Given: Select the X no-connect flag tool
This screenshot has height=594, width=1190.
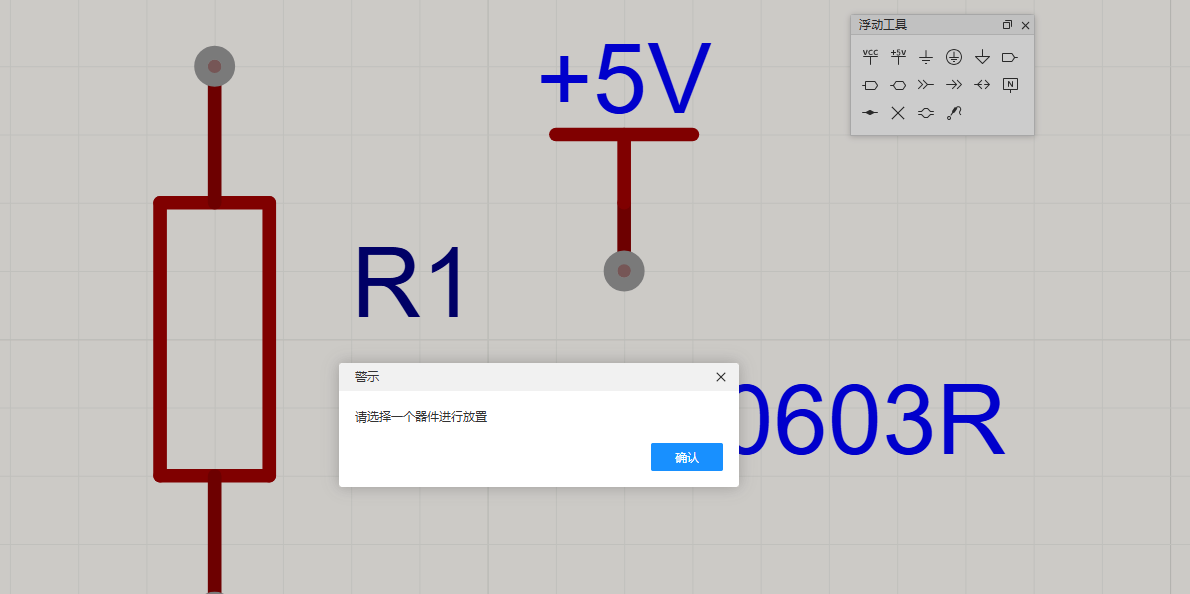Looking at the screenshot, I should (x=898, y=113).
